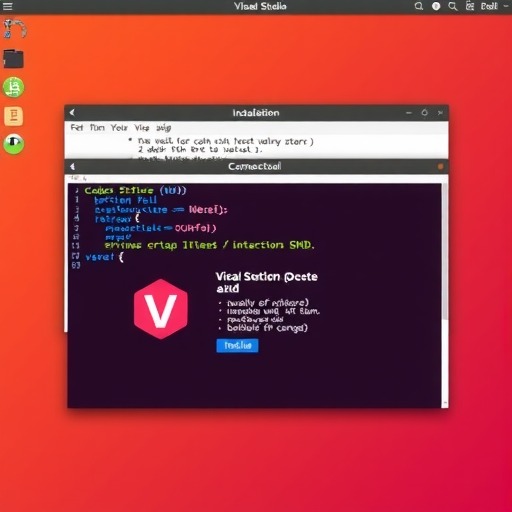This screenshot has height=512, width=512.
Task: Open the yellow document app in the dock
Action: coord(14,116)
